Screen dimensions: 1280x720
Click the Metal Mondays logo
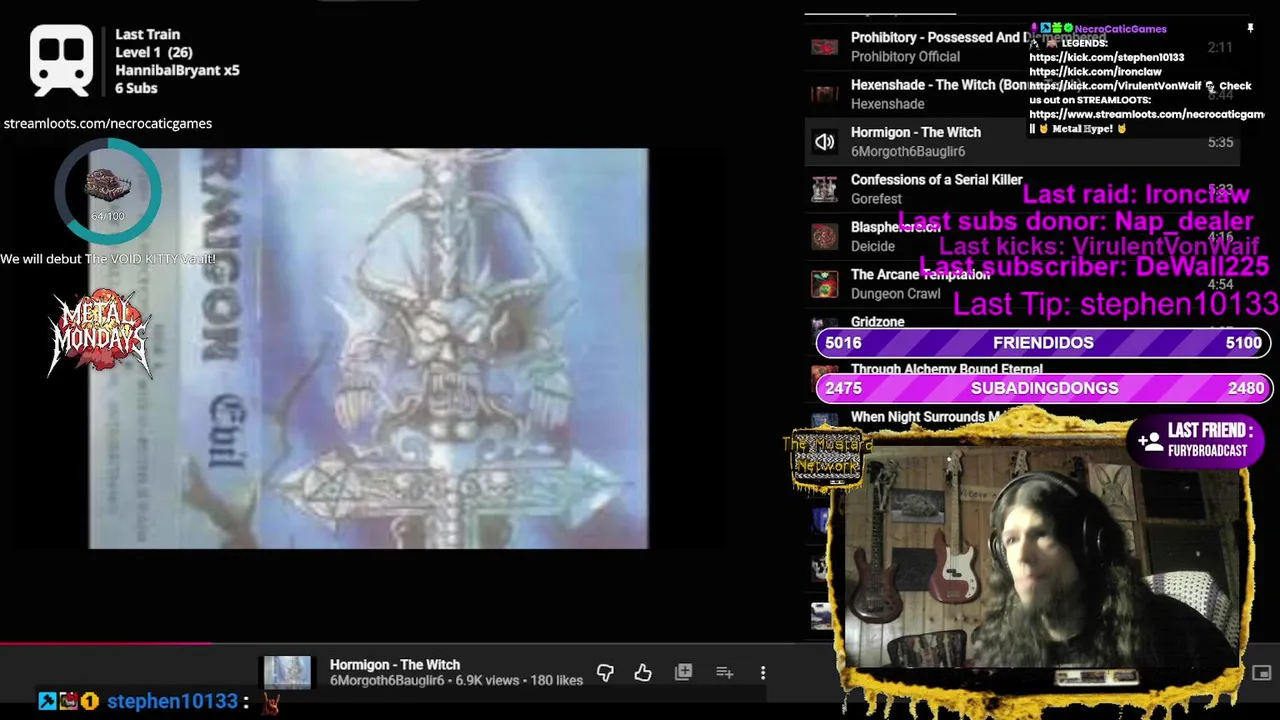[100, 333]
